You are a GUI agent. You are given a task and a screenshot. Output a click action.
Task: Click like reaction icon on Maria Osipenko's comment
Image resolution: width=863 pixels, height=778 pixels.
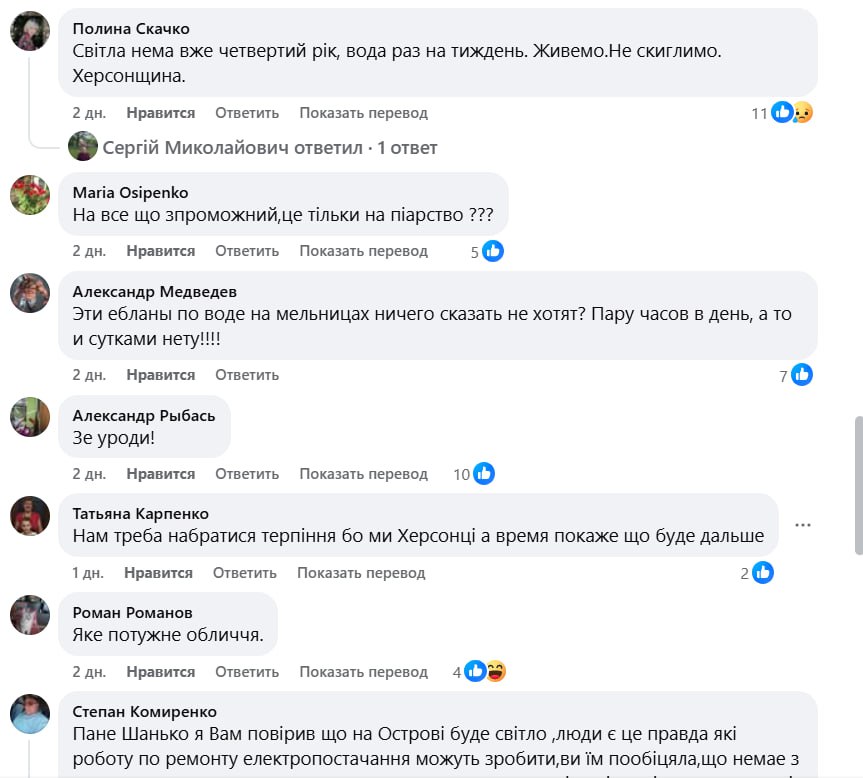tap(492, 251)
